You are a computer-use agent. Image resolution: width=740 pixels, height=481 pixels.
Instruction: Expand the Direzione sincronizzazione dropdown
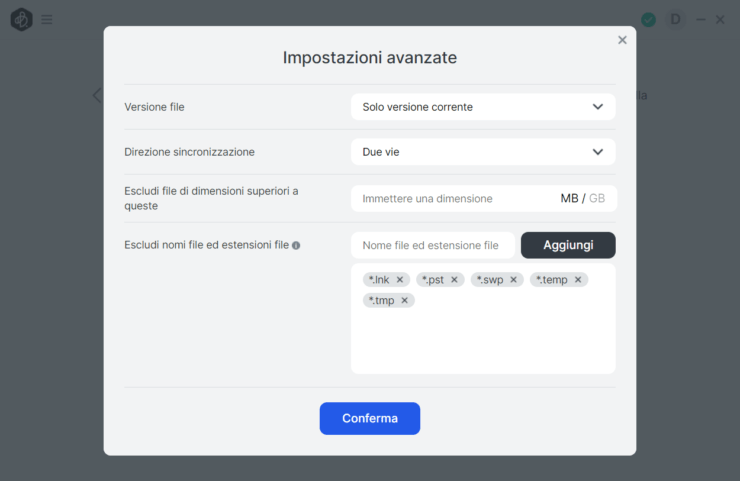[482, 152]
